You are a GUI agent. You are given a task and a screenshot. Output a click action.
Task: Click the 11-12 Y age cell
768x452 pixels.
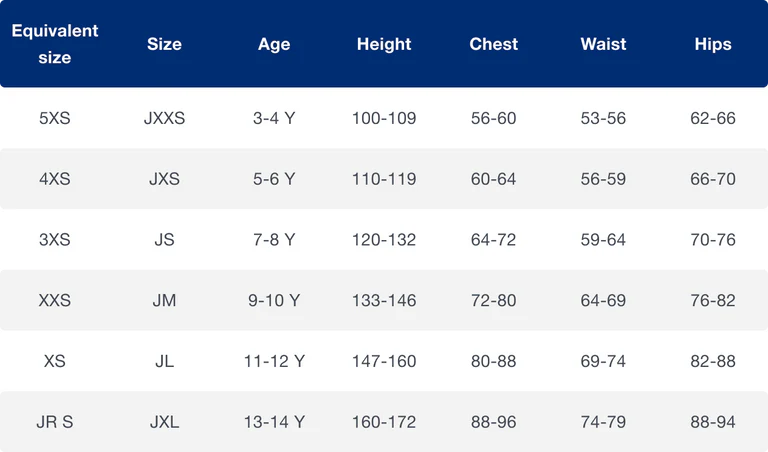coord(274,361)
